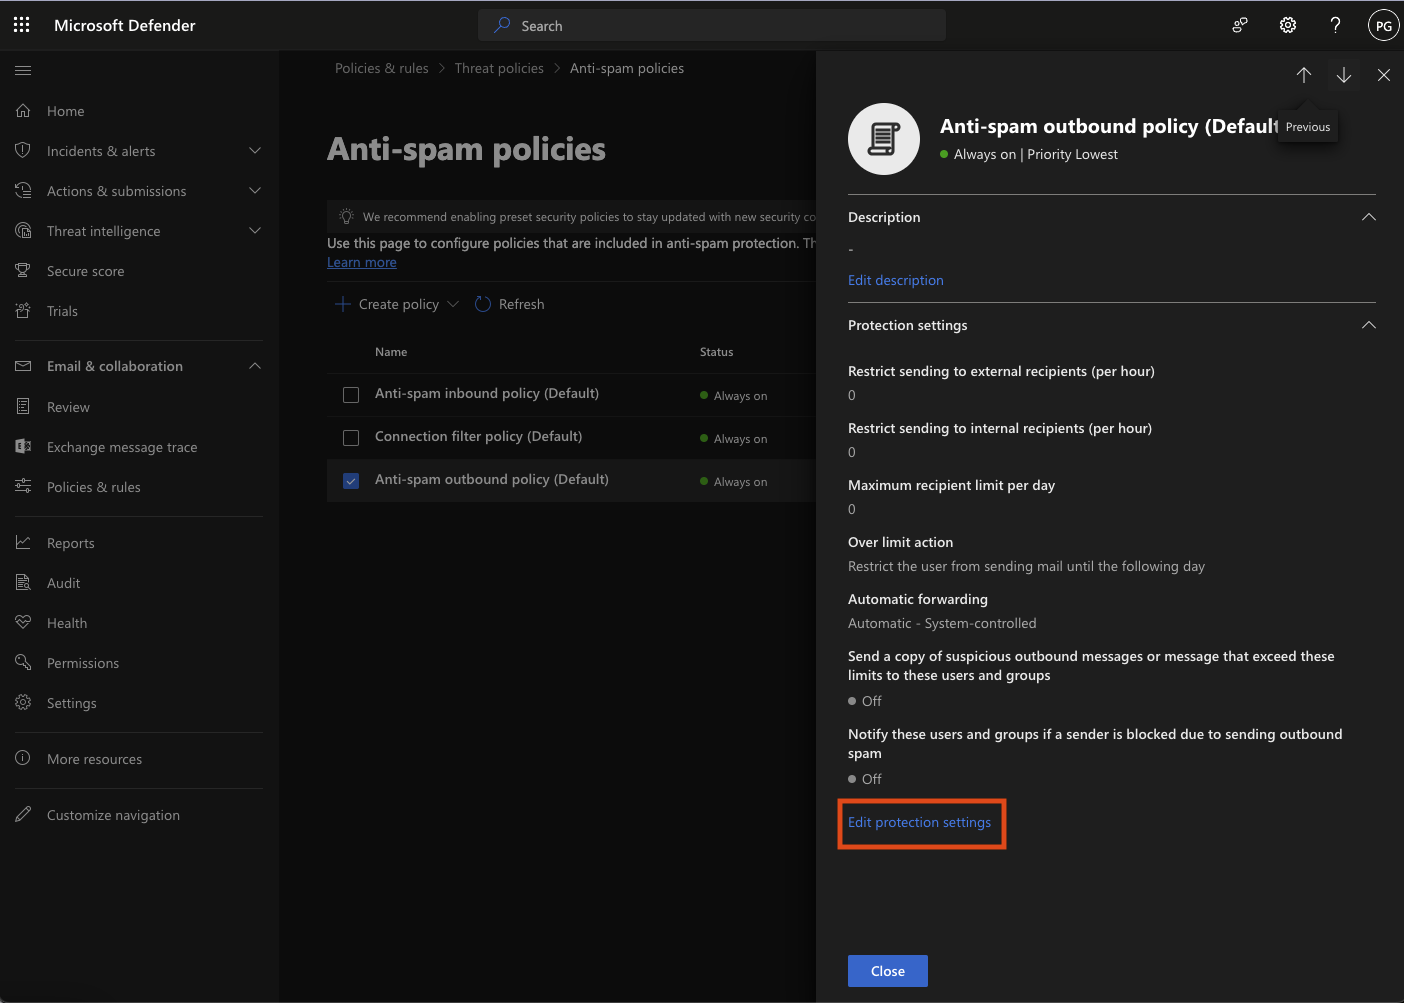1404x1003 pixels.
Task: Click the Edit protection settings link
Action: coord(920,822)
